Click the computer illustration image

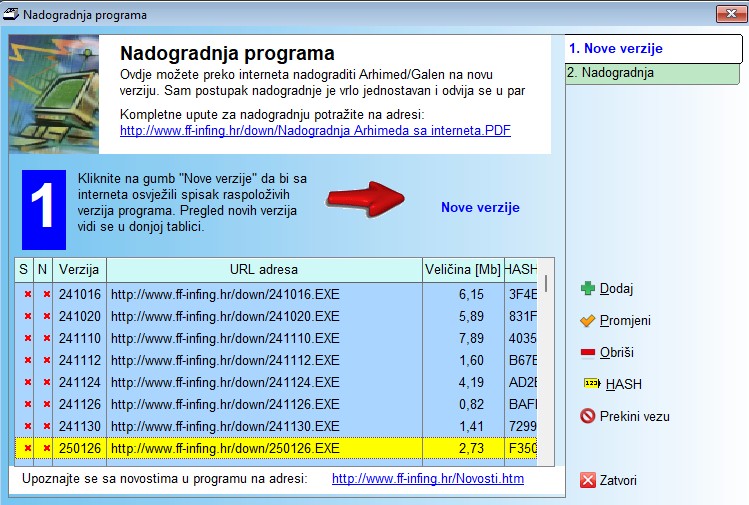pos(54,94)
